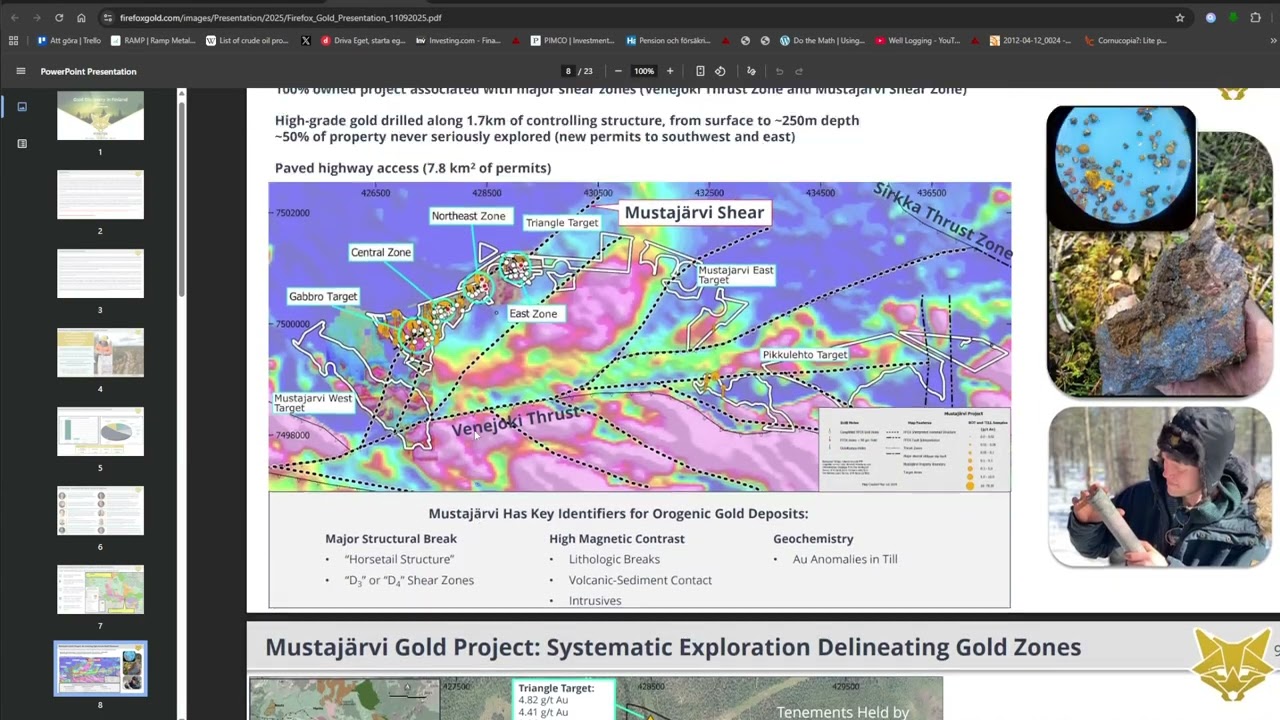Click the Gabbro Target map label

323,296
